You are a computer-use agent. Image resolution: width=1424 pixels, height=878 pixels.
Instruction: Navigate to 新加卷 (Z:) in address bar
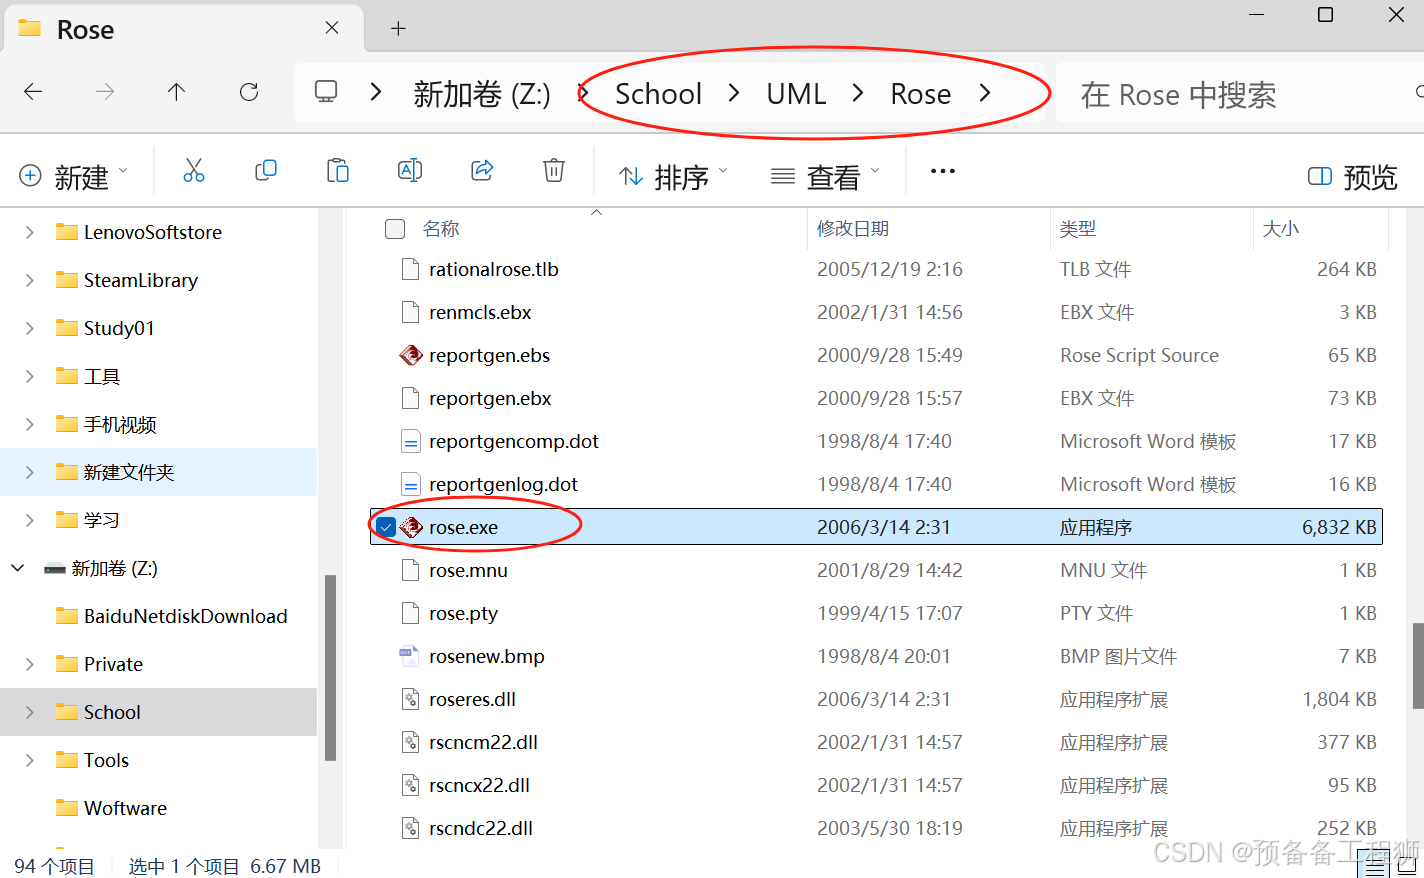[x=482, y=94]
